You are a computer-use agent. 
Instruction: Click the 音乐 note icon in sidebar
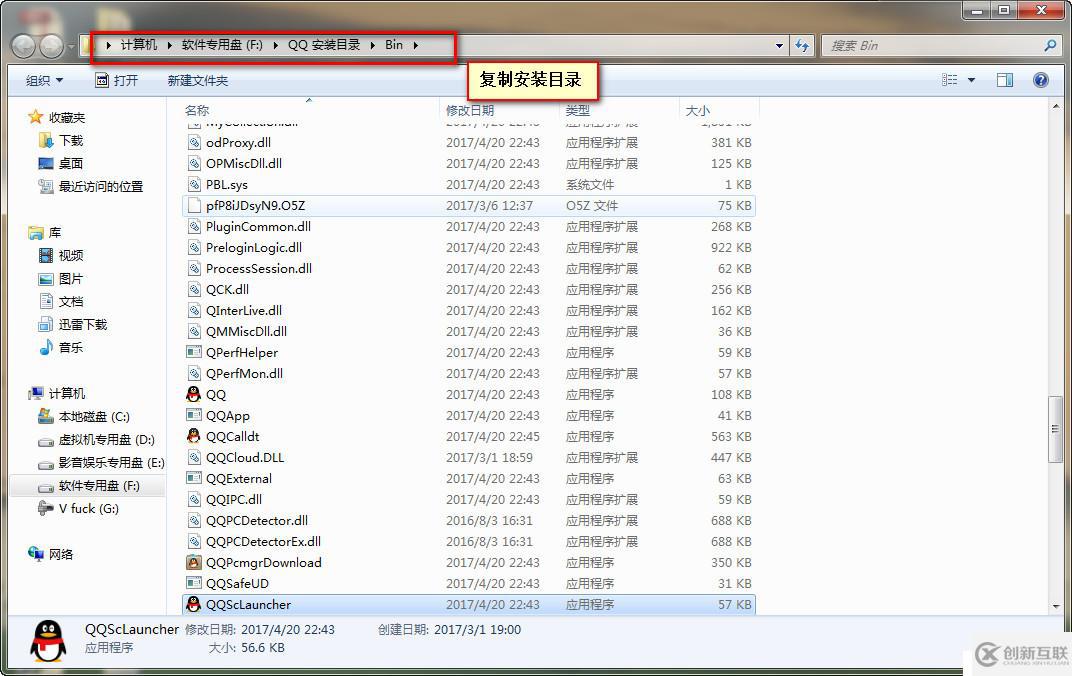click(46, 347)
